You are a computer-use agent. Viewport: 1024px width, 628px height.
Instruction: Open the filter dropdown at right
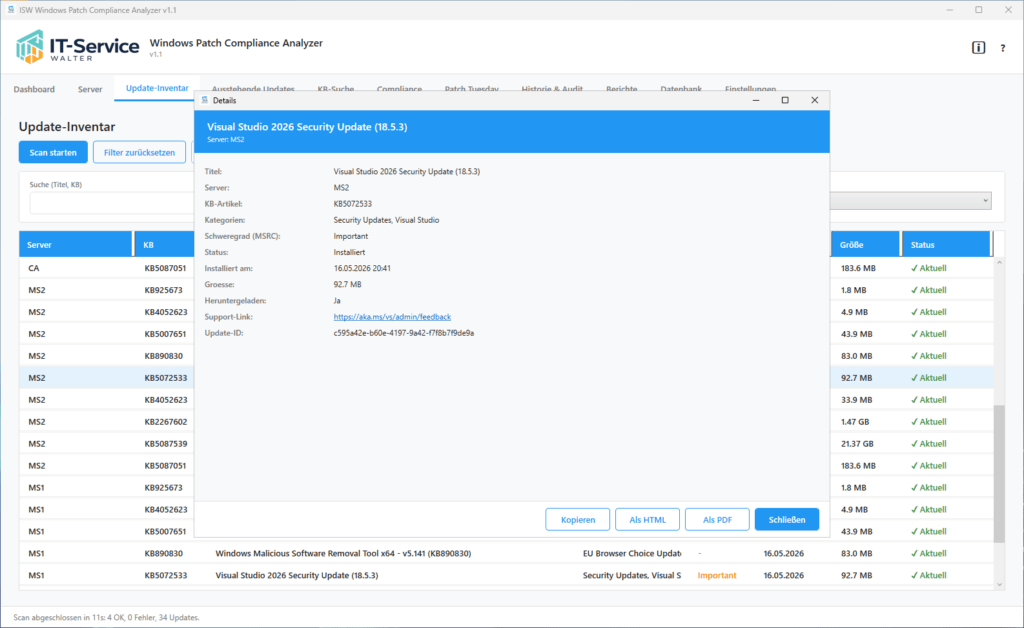coord(911,200)
